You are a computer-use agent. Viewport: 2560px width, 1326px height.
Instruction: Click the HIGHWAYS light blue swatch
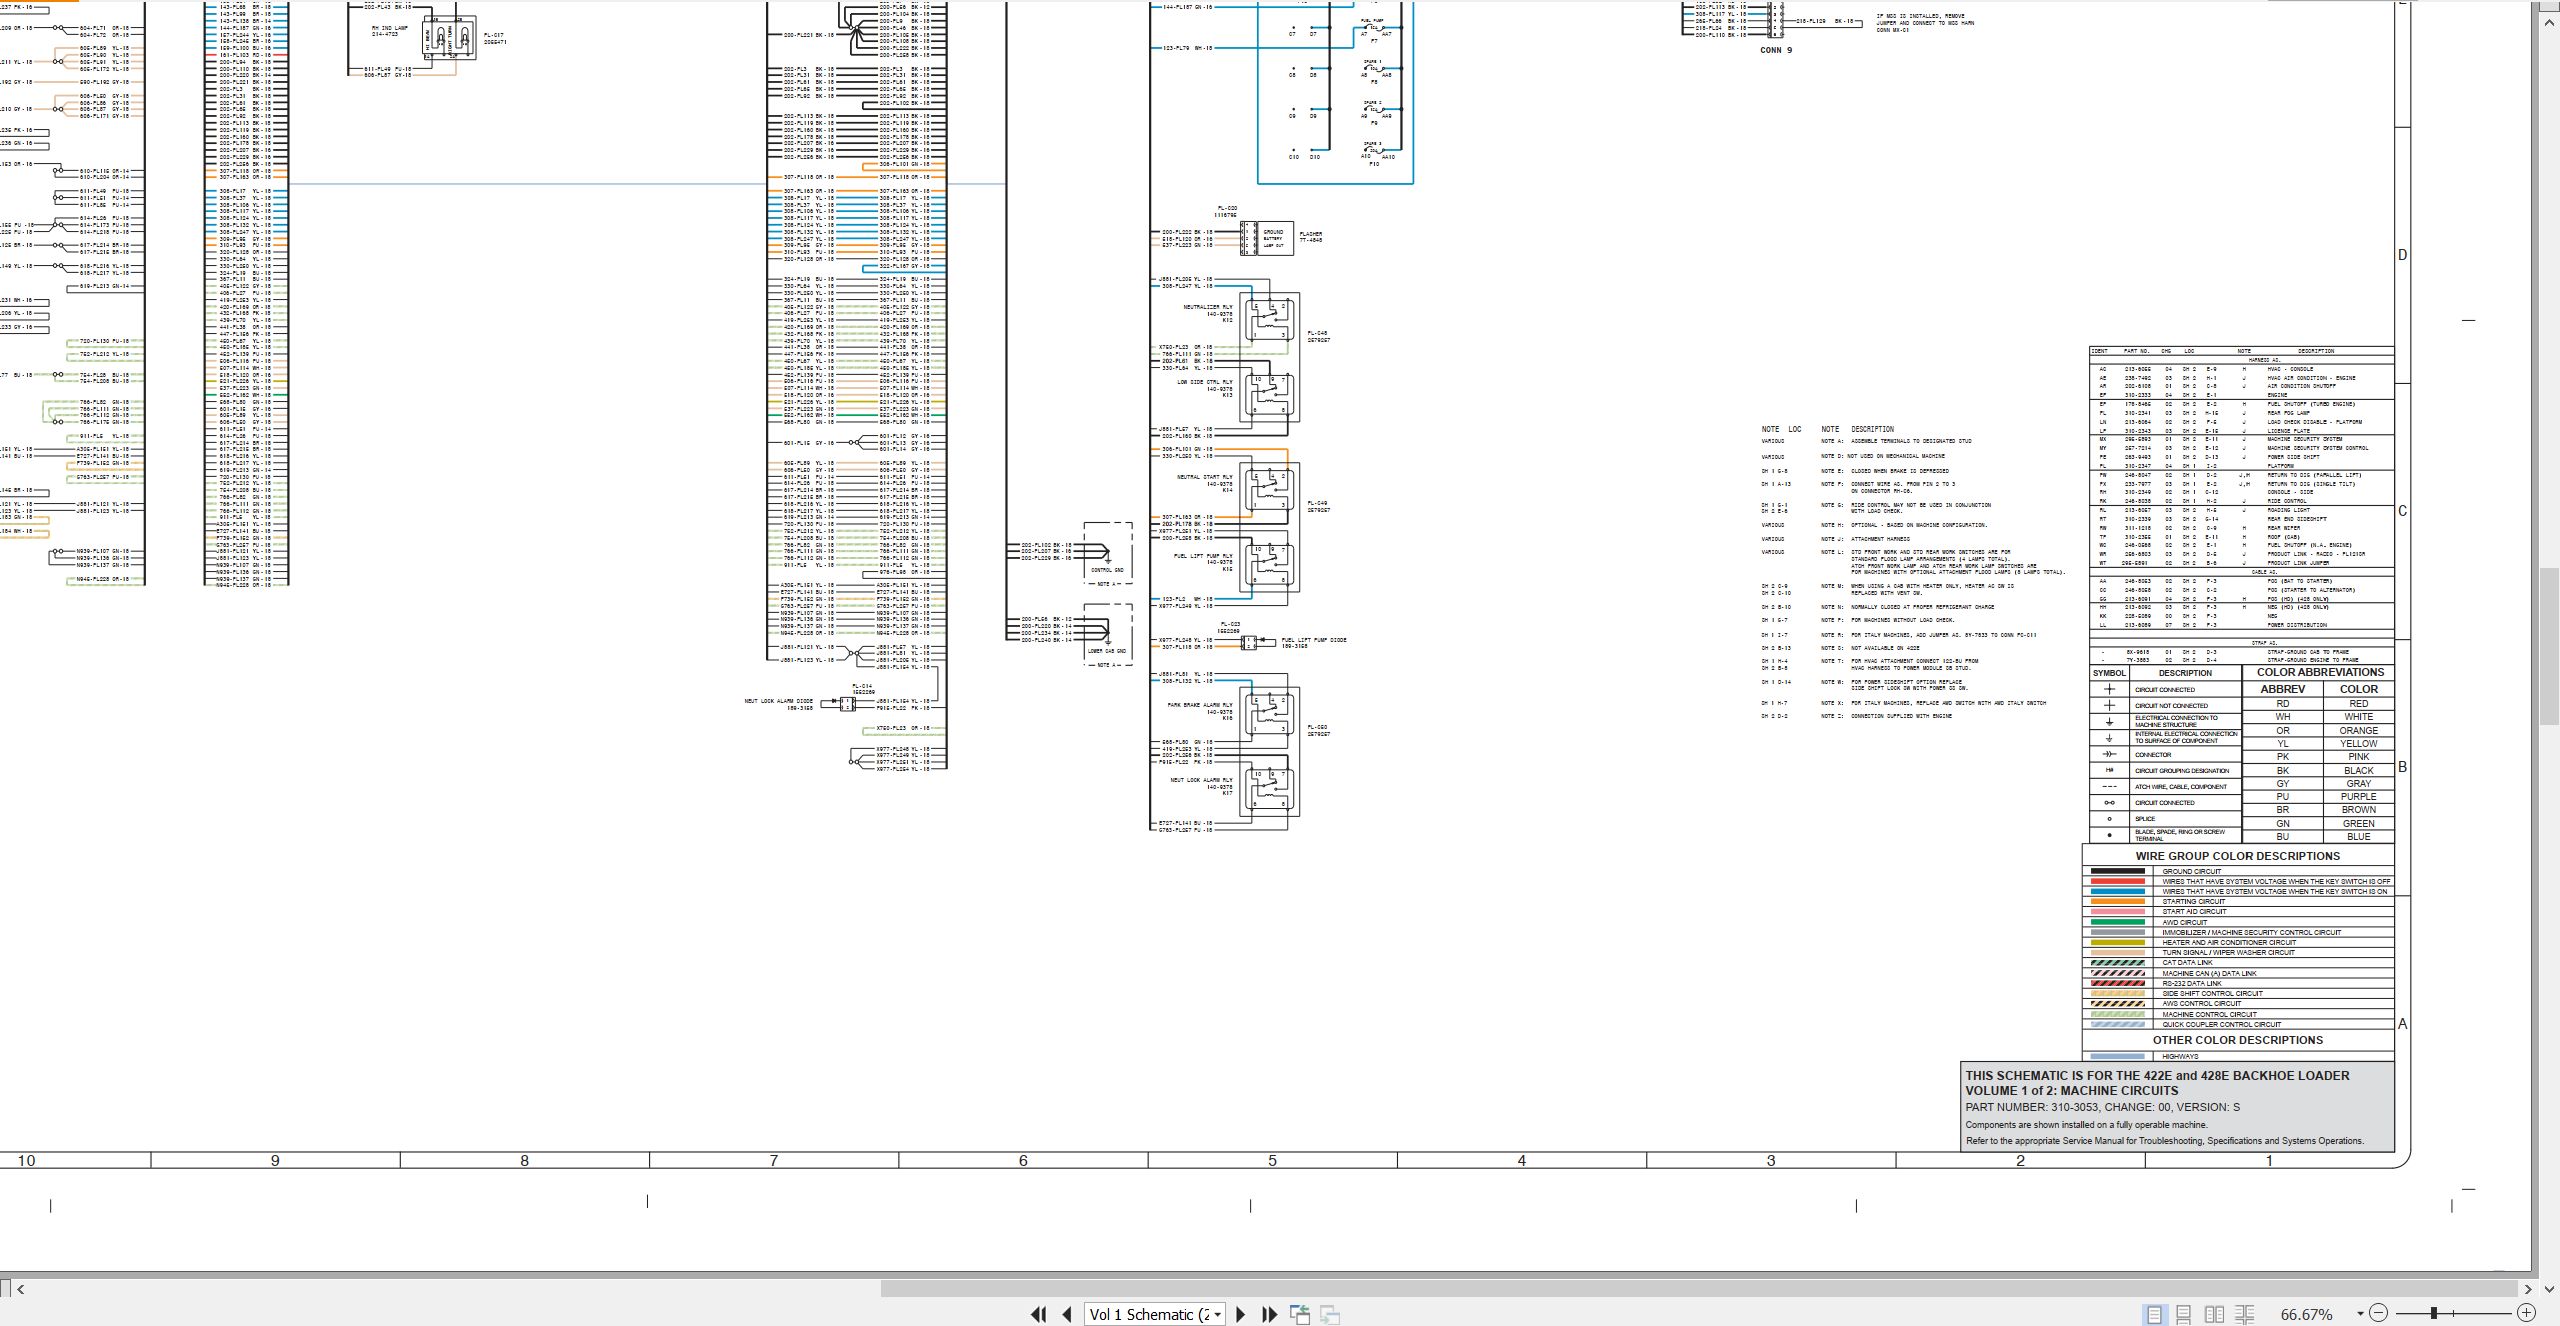[2117, 1056]
